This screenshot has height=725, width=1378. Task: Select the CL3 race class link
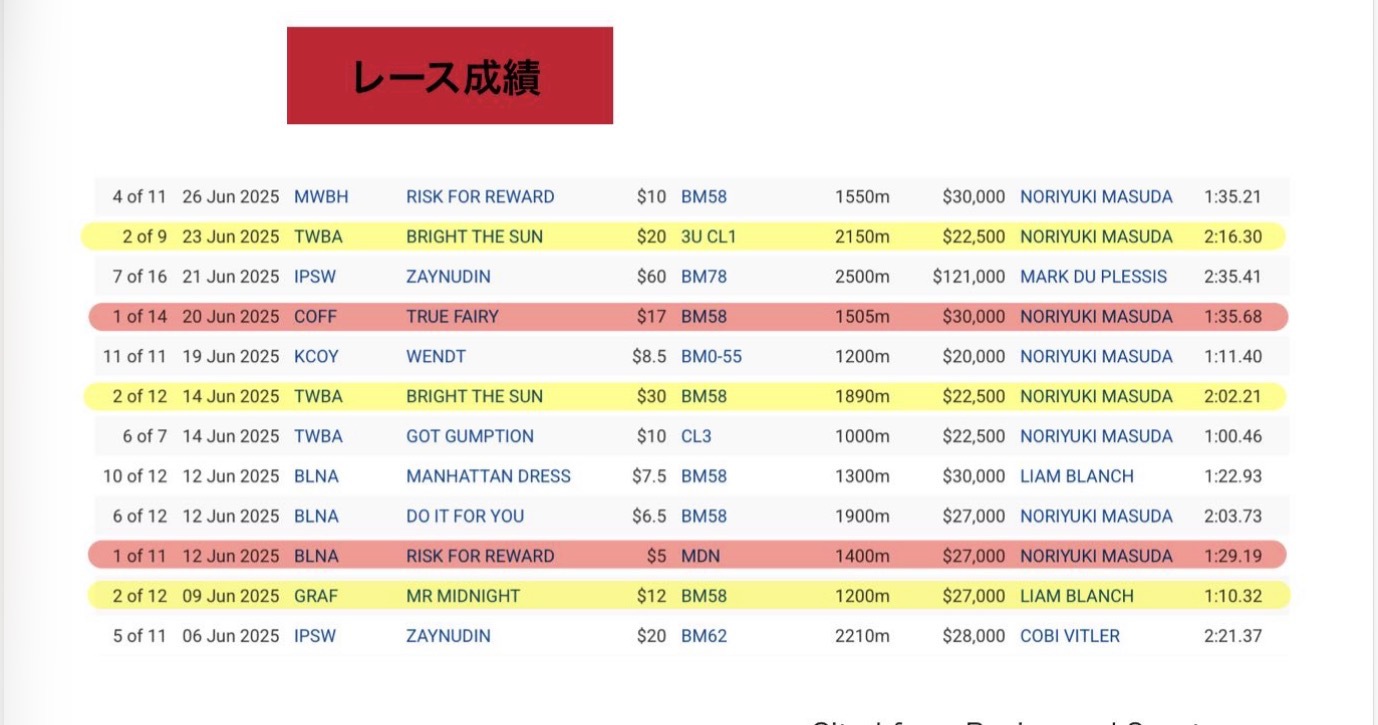[x=696, y=437]
